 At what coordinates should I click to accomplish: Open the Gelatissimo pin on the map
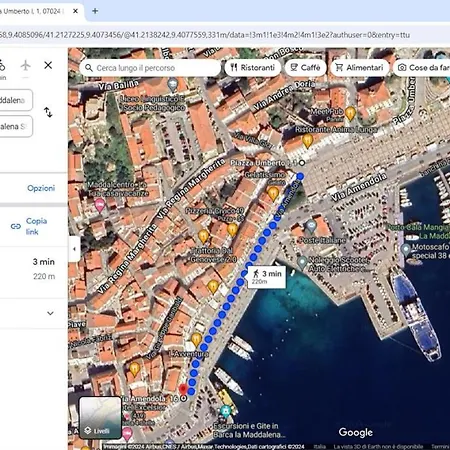click(x=273, y=194)
